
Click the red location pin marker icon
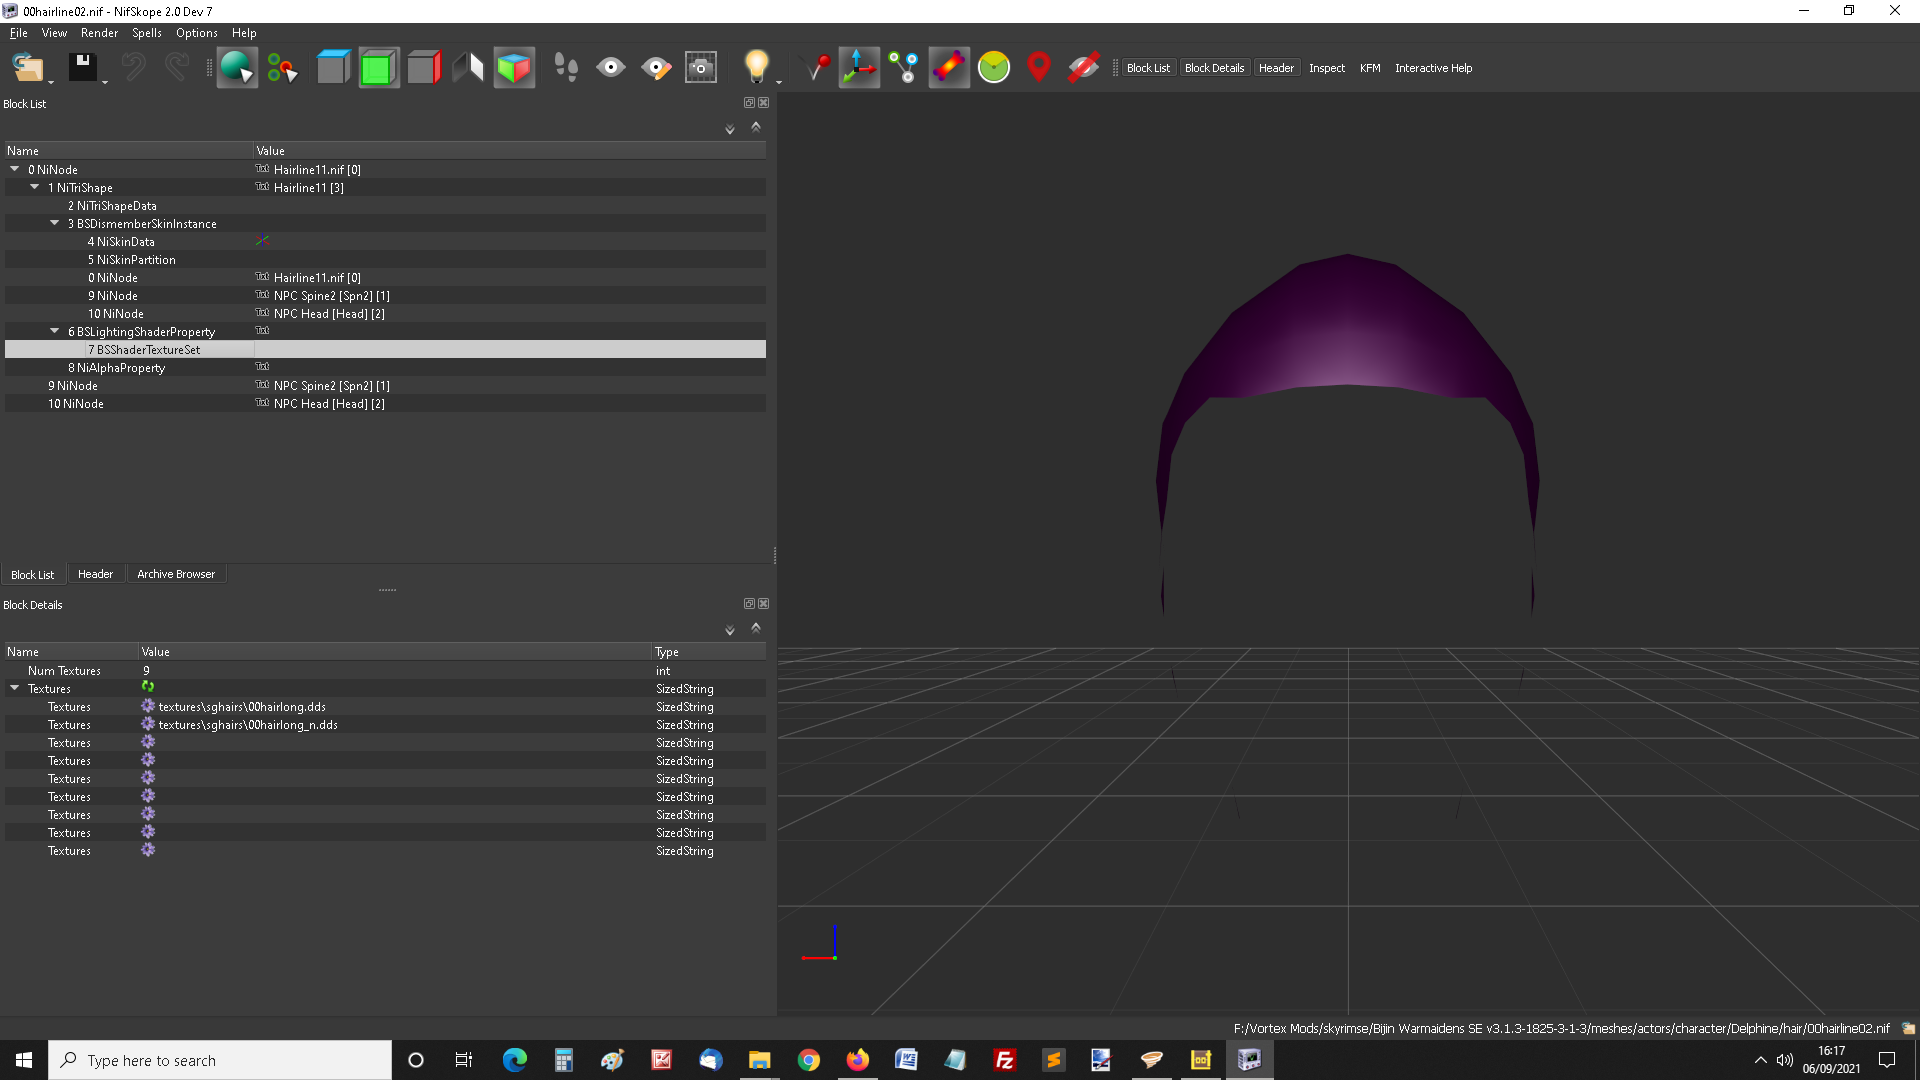[x=1039, y=67]
